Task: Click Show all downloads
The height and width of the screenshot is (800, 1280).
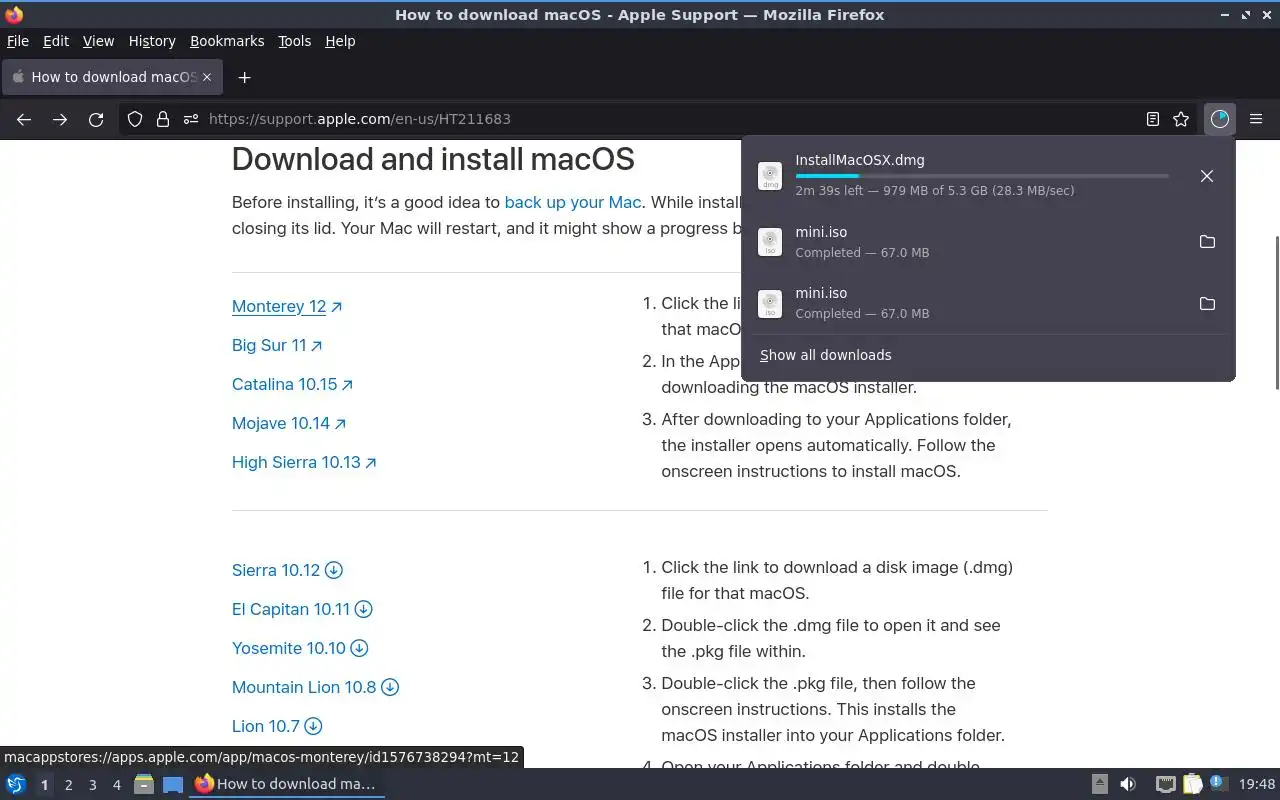Action: 826,355
